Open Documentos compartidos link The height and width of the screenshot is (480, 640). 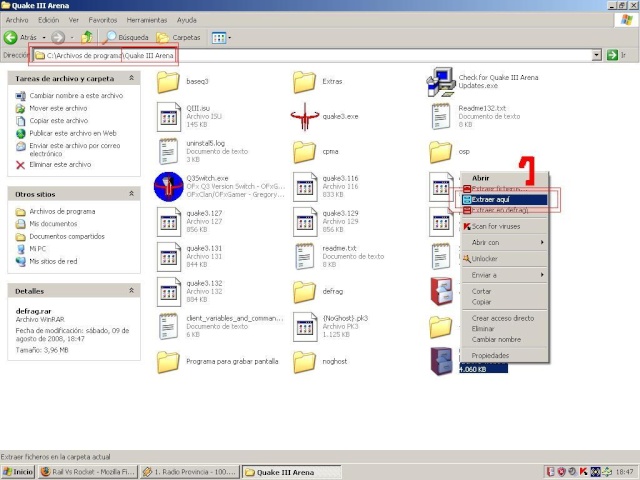click(x=67, y=236)
